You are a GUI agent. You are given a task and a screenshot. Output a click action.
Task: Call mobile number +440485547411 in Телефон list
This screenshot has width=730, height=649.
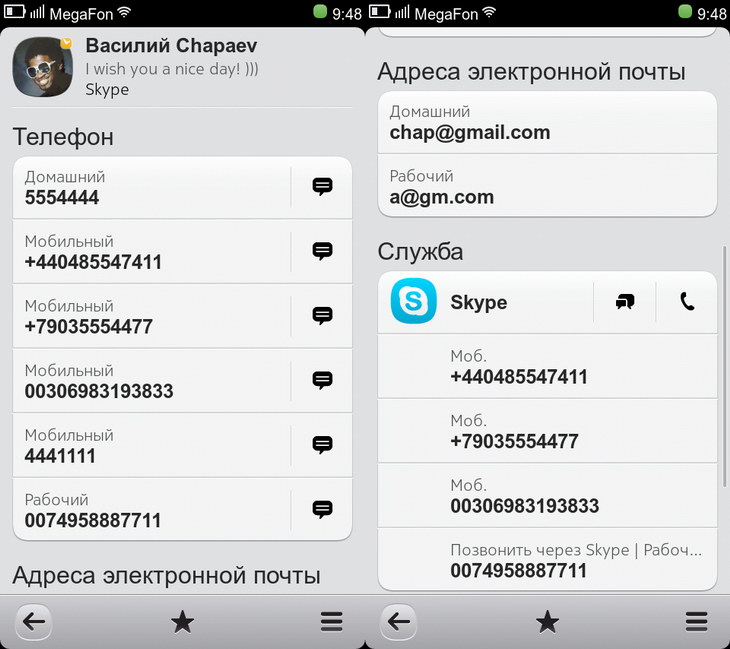(152, 252)
